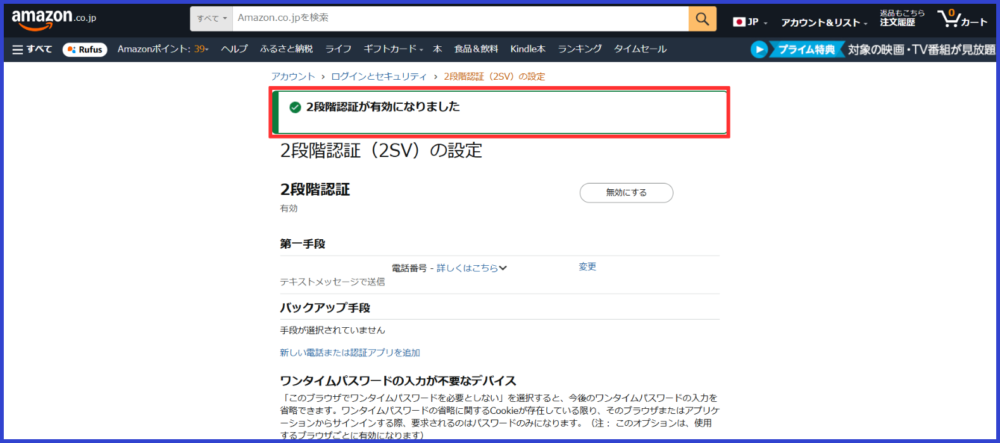Open the Amazonポイント dropdown
The image size is (1000, 443).
(x=163, y=49)
